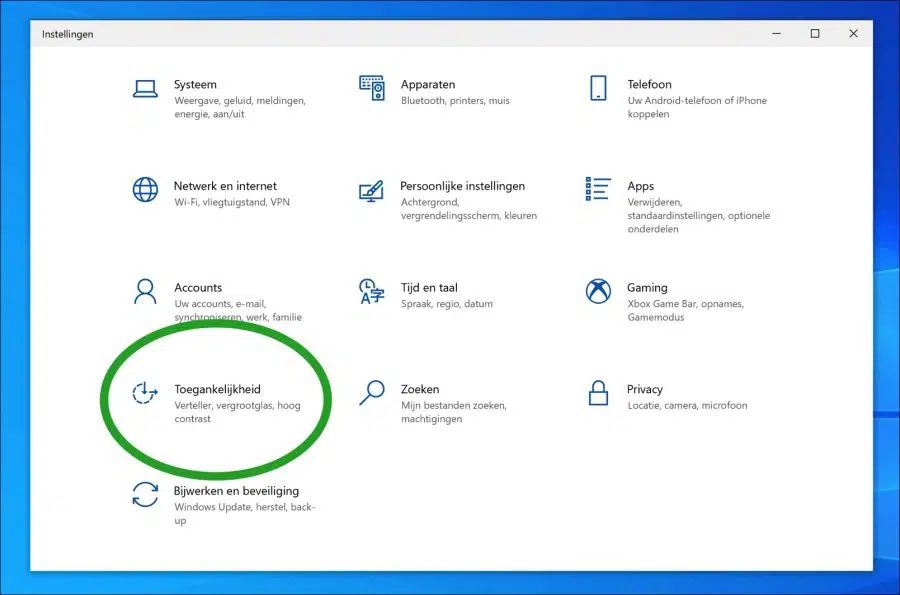The height and width of the screenshot is (595, 900).
Task: Open Telefoon settings heading
Action: [649, 84]
